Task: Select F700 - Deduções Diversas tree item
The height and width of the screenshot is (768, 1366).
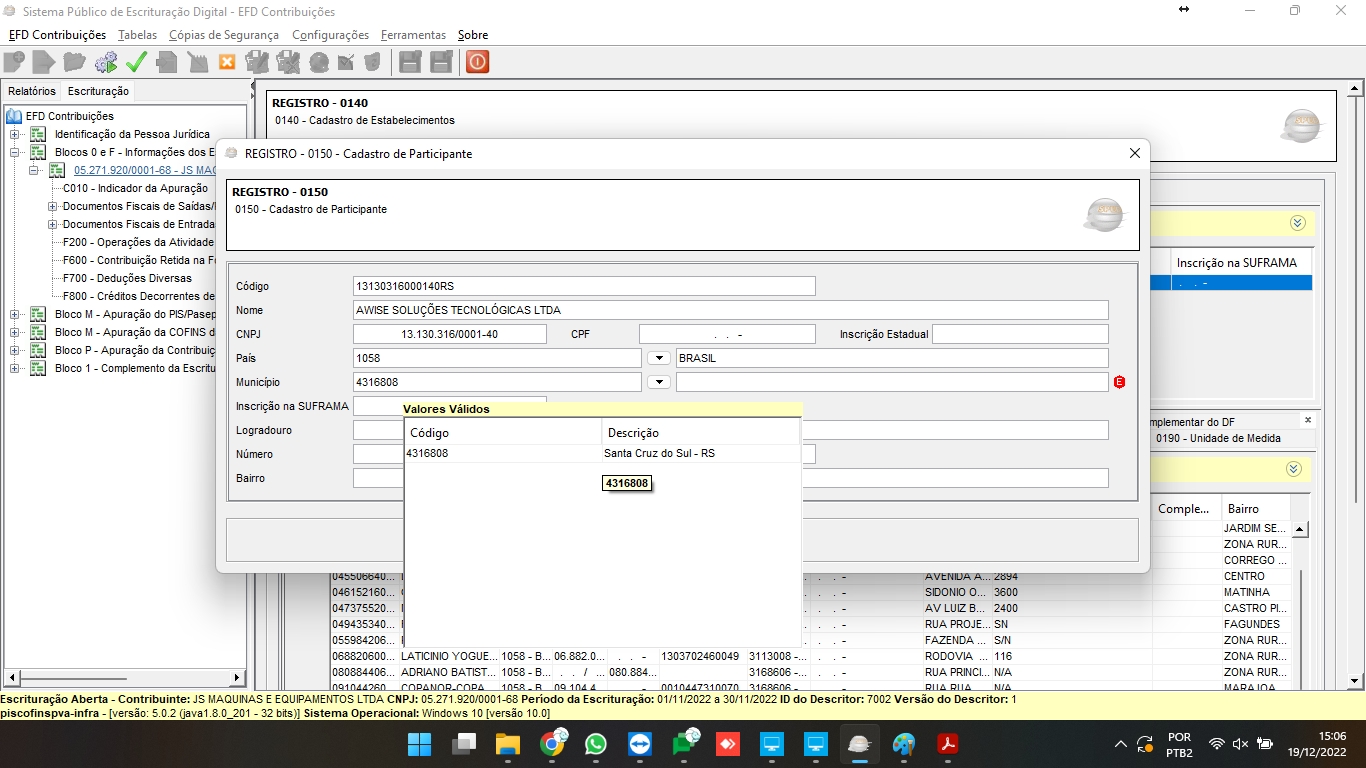Action: pyautogui.click(x=126, y=279)
